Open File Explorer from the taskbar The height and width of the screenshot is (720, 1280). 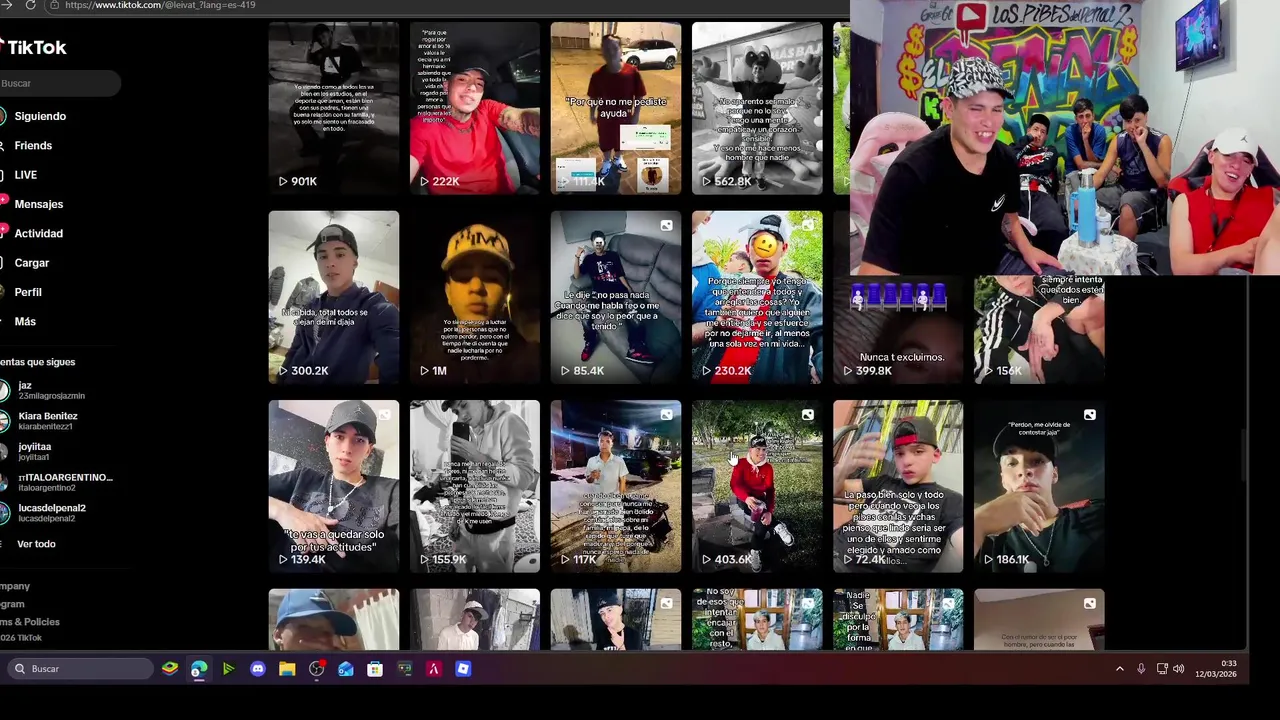click(x=287, y=669)
